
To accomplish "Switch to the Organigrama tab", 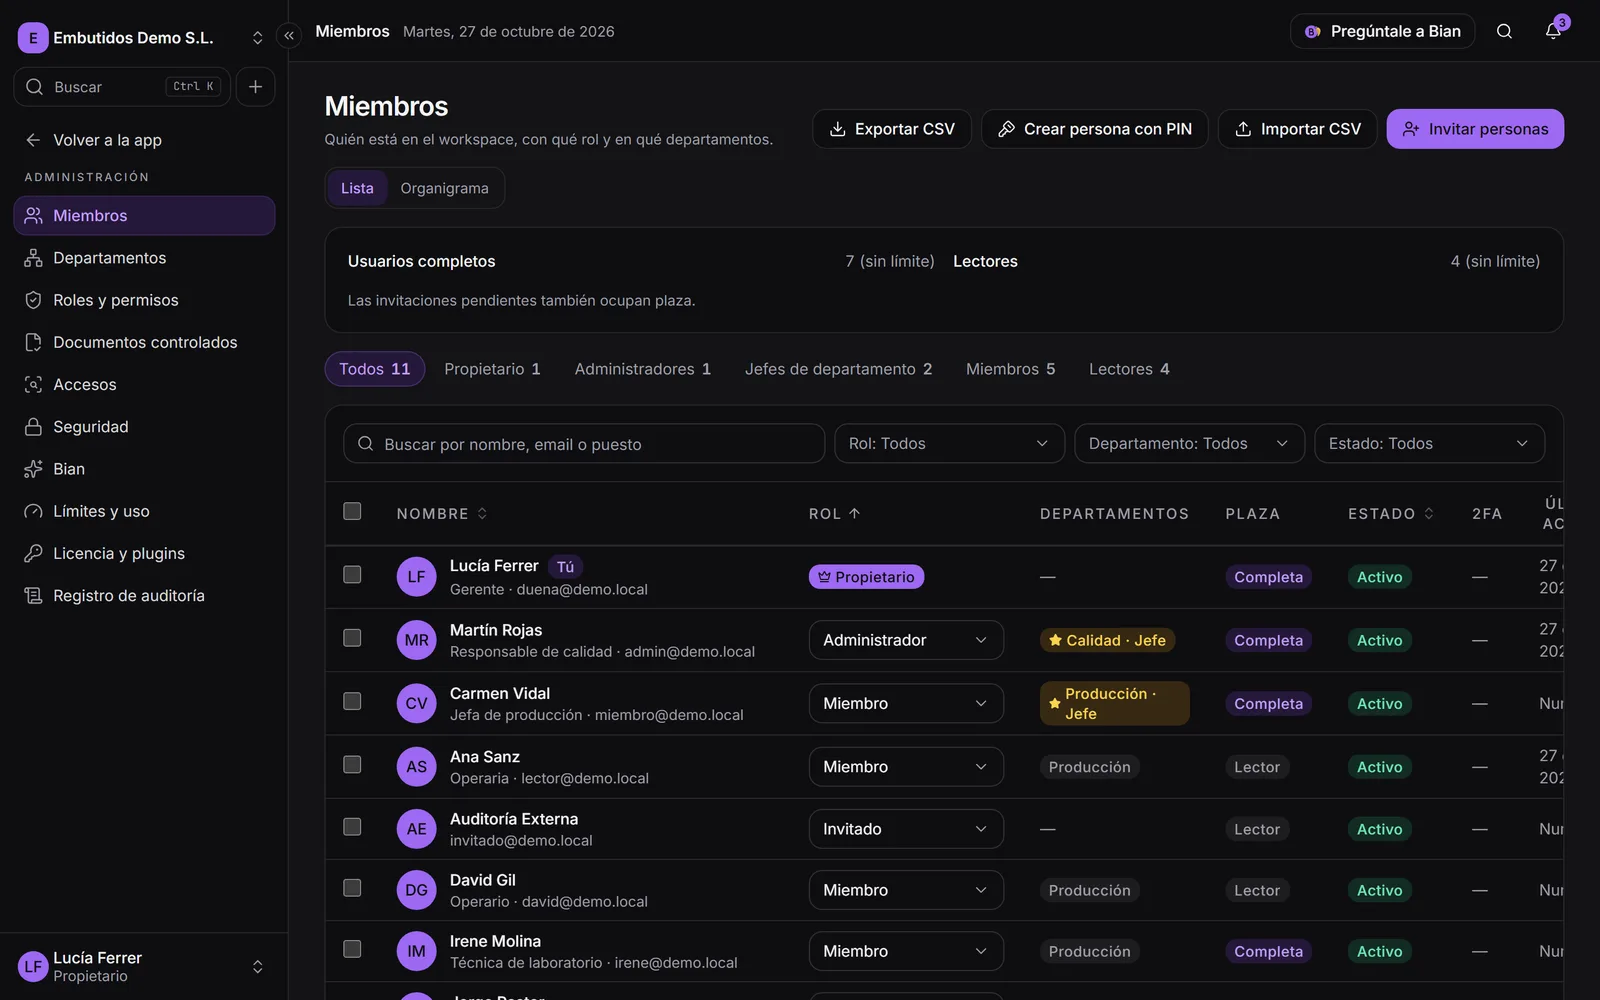I will (x=444, y=188).
